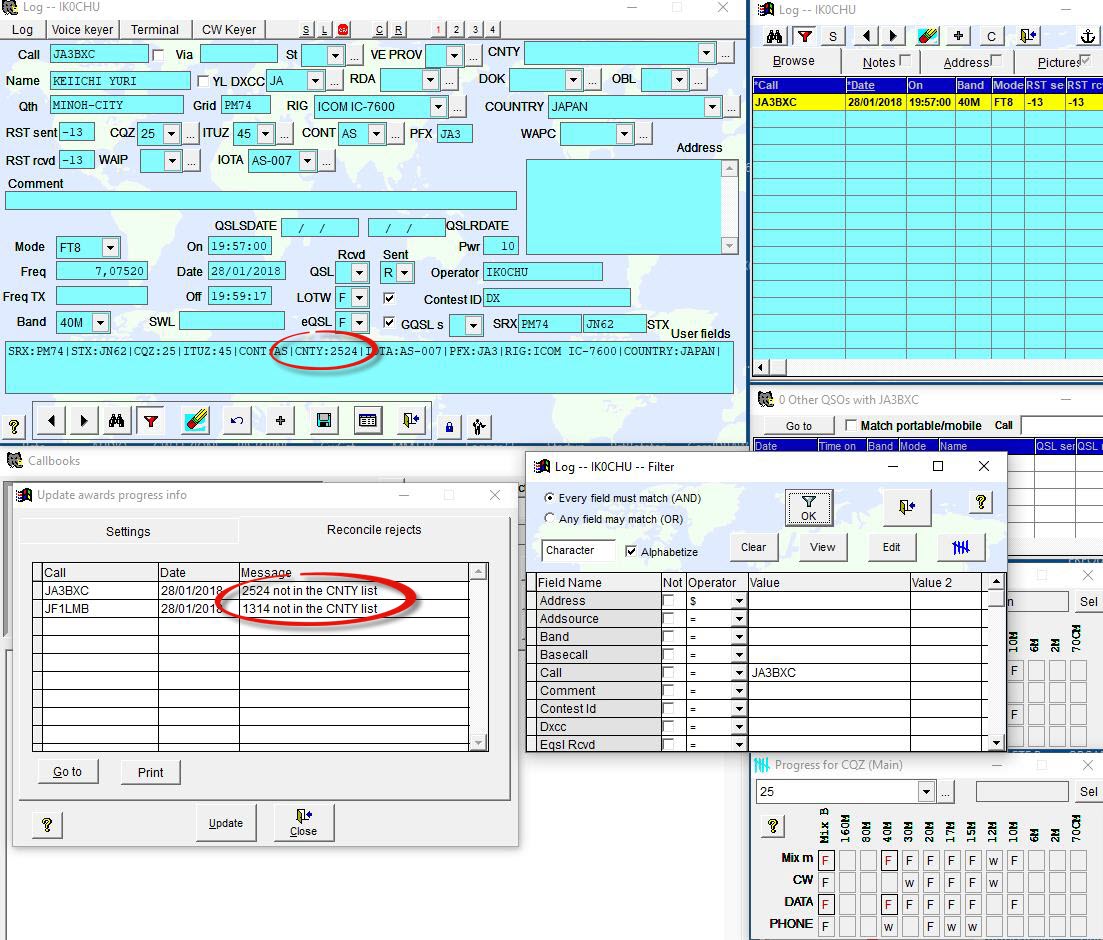Click the View button in Filter window
This screenshot has height=940, width=1103.
point(822,547)
